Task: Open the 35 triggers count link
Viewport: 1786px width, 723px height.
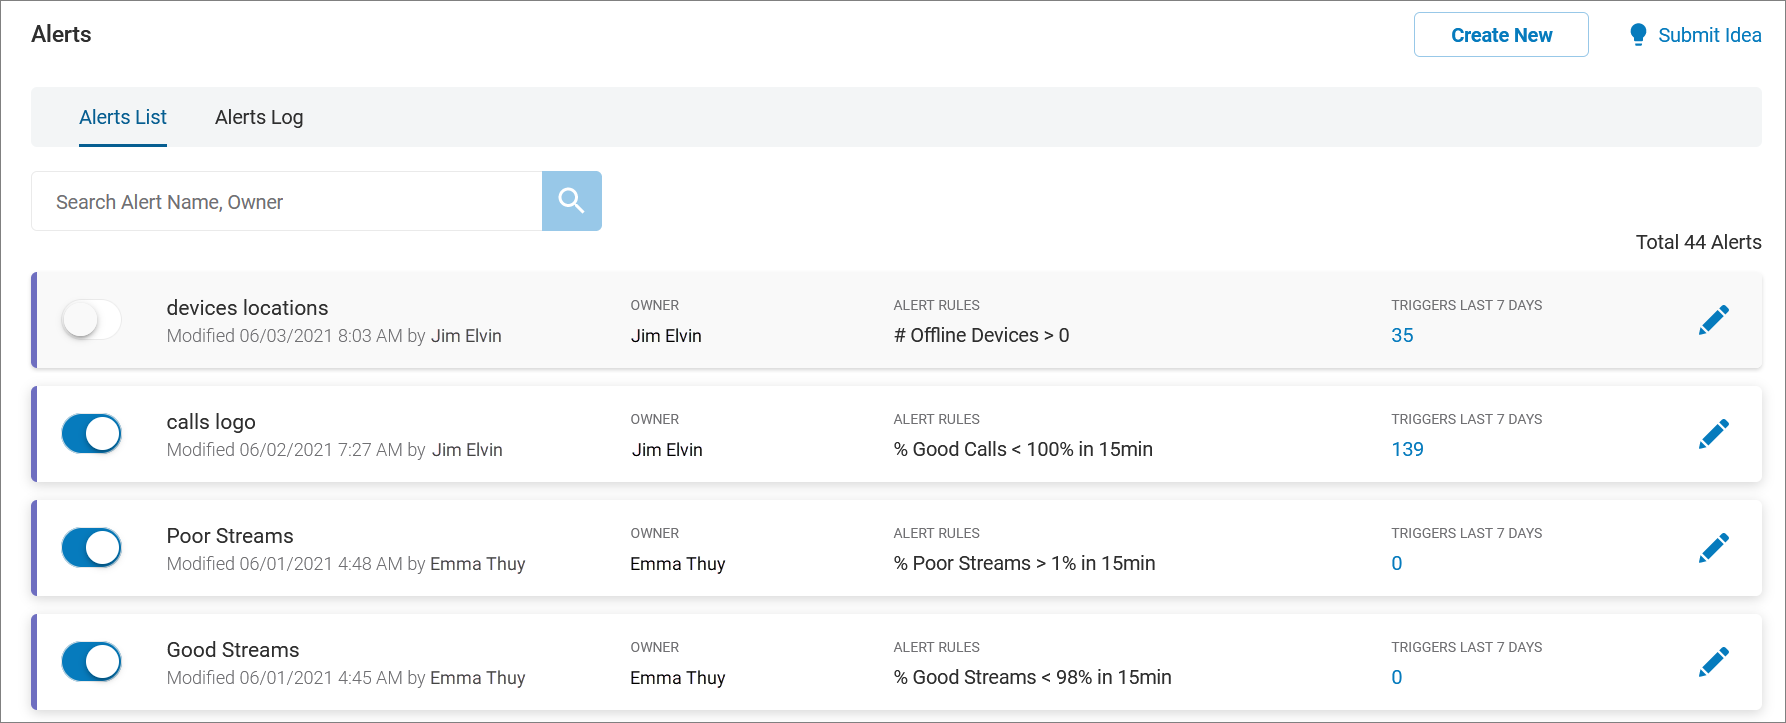Action: [1402, 336]
